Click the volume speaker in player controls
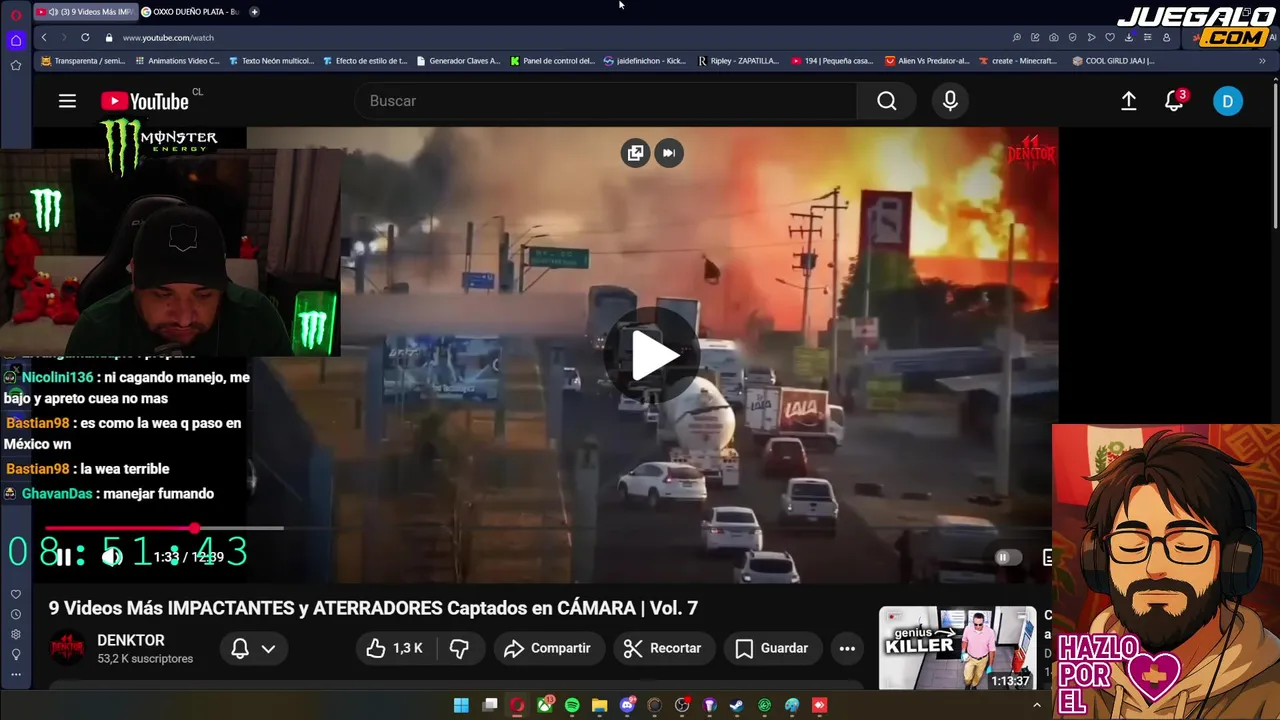Viewport: 1280px width, 720px height. click(x=112, y=557)
